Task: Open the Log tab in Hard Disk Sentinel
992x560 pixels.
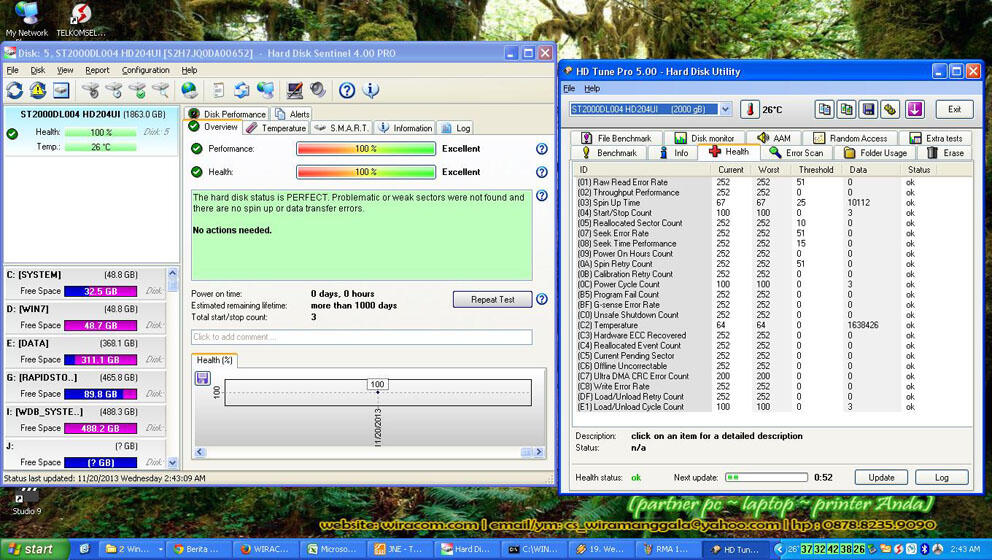Action: 456,128
